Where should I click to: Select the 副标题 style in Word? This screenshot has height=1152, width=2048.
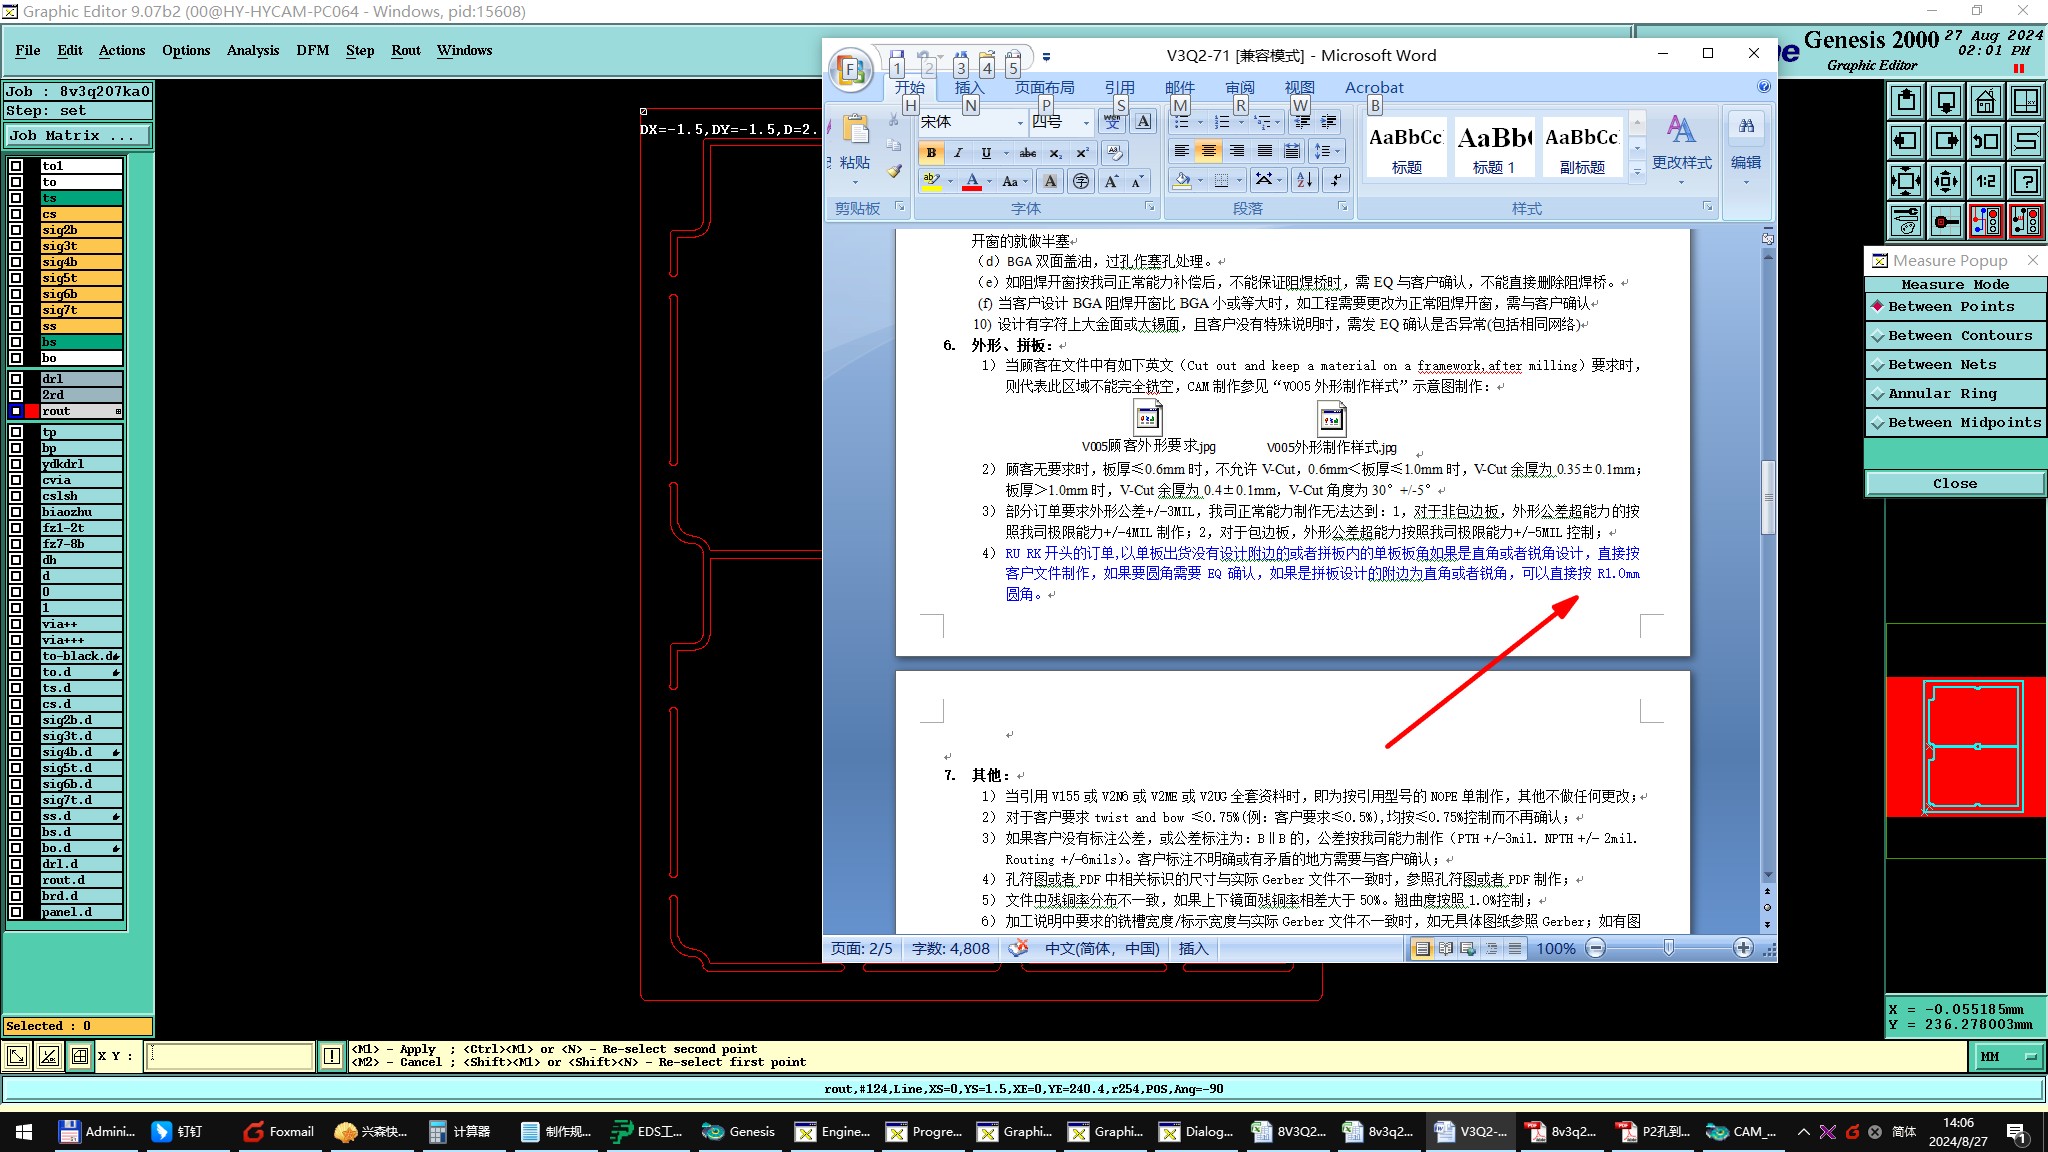[1582, 146]
